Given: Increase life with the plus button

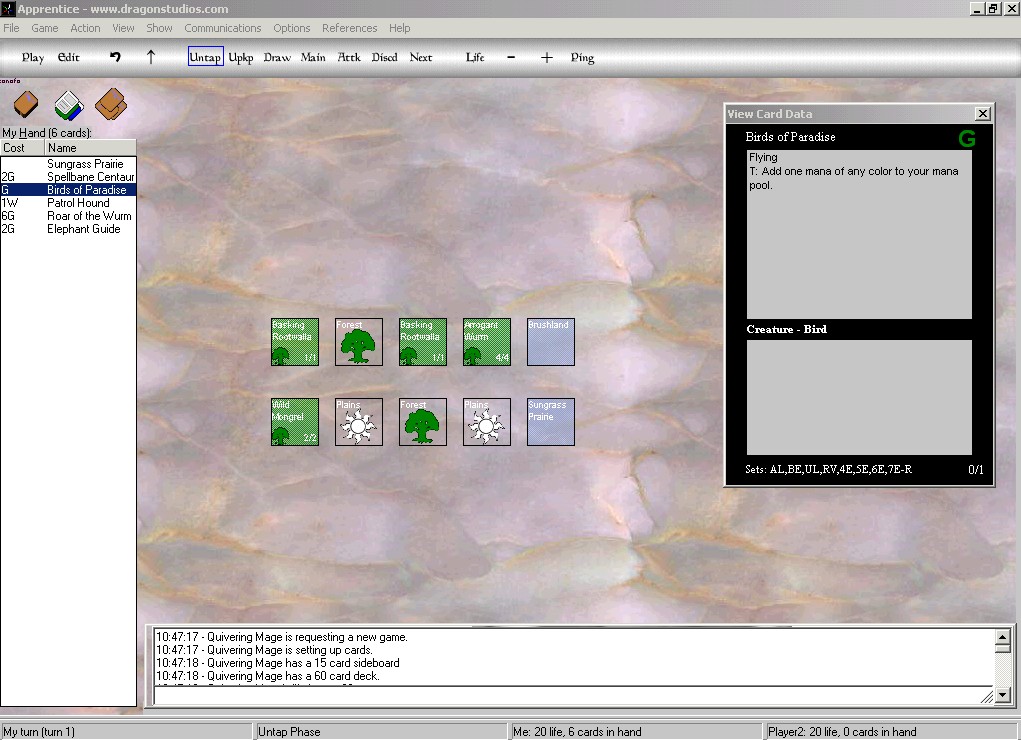Looking at the screenshot, I should (x=547, y=57).
